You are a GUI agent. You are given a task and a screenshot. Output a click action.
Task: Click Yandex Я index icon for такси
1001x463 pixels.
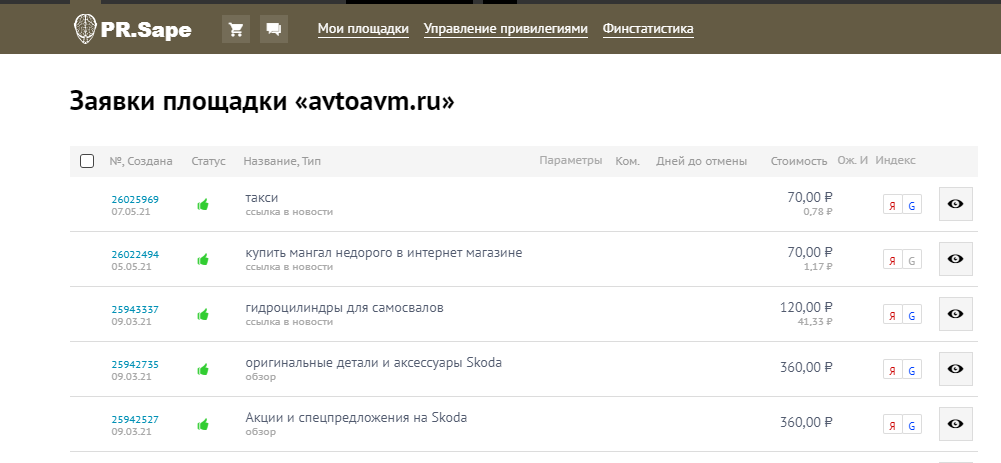(892, 204)
